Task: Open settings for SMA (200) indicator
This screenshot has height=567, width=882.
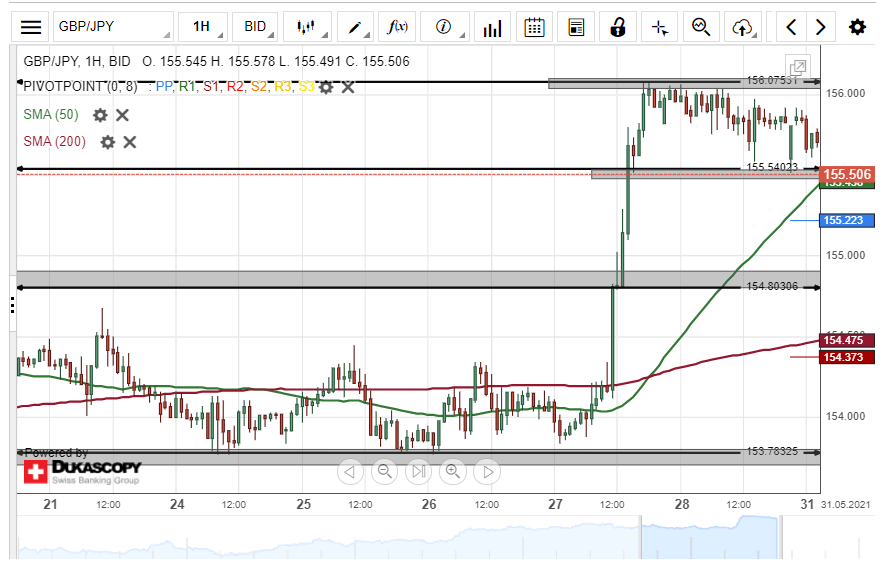Action: [x=107, y=142]
